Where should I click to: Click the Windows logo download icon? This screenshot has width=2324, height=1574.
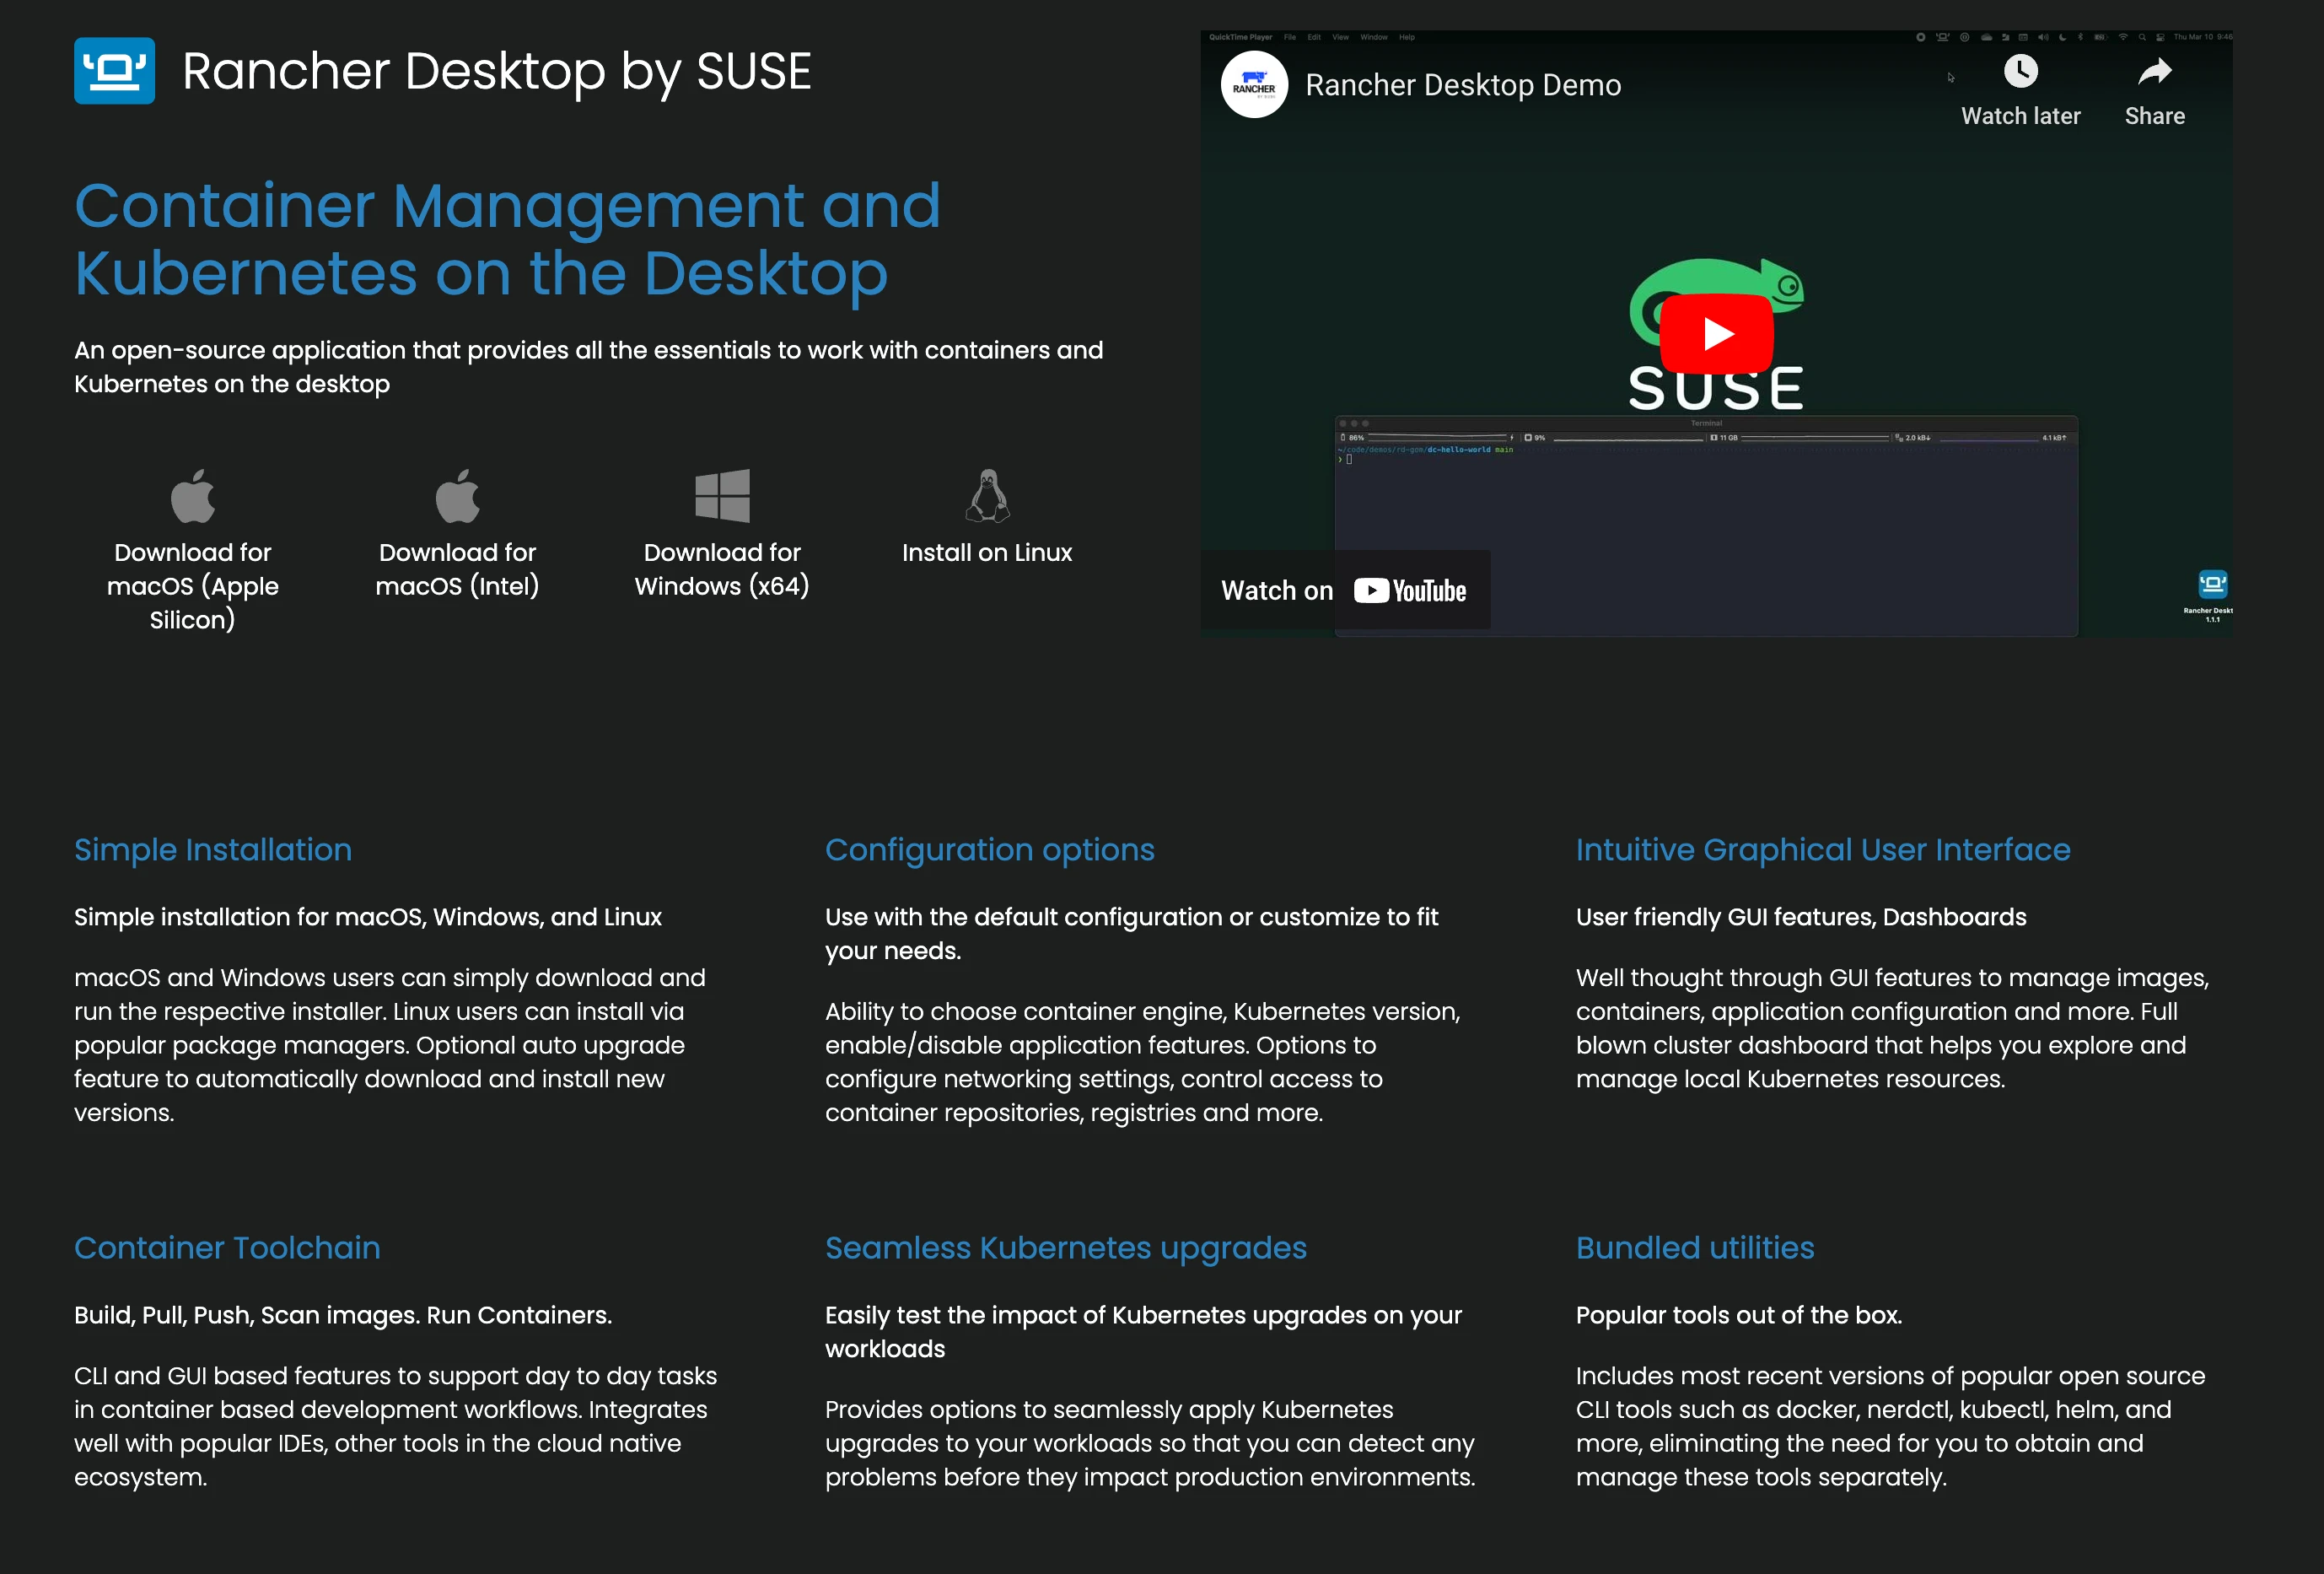click(722, 496)
